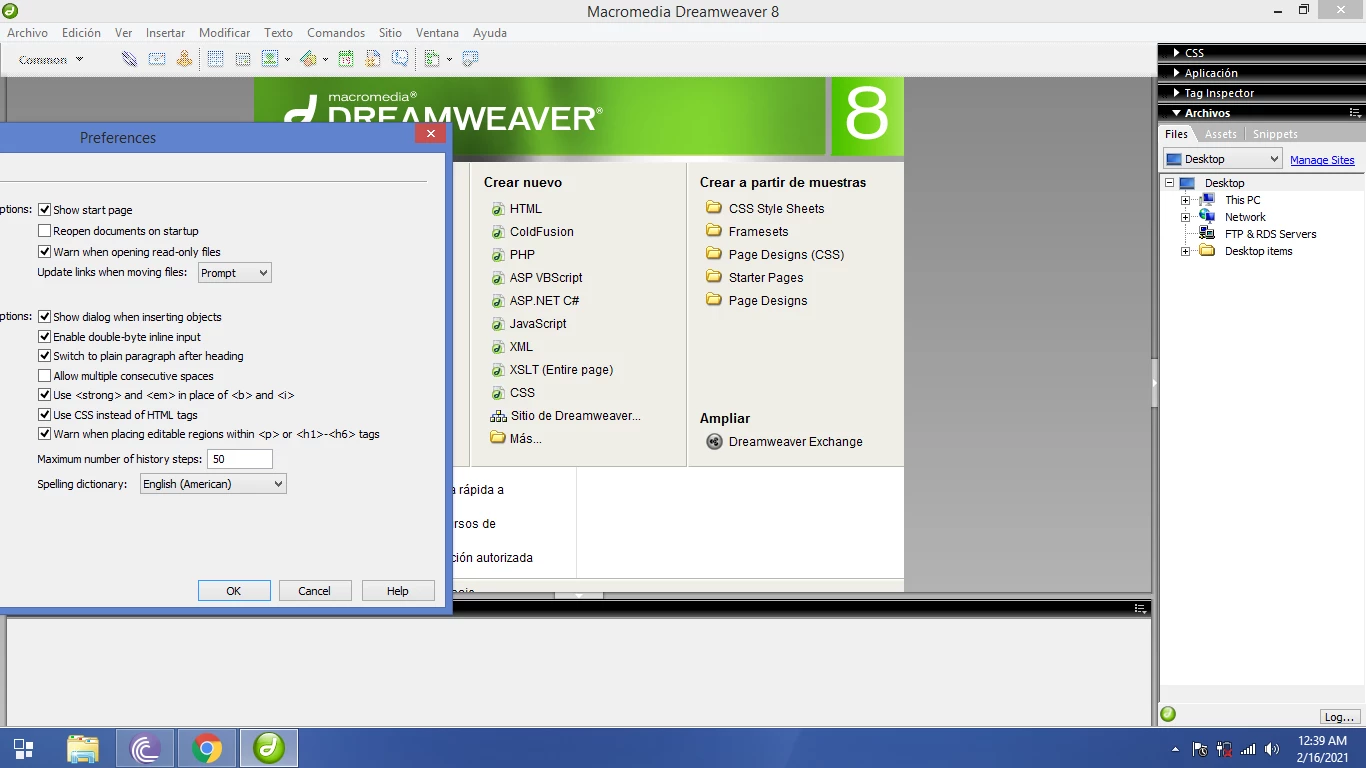Click Cancel in Preferences dialog
Image resolution: width=1366 pixels, height=768 pixels.
pos(315,591)
